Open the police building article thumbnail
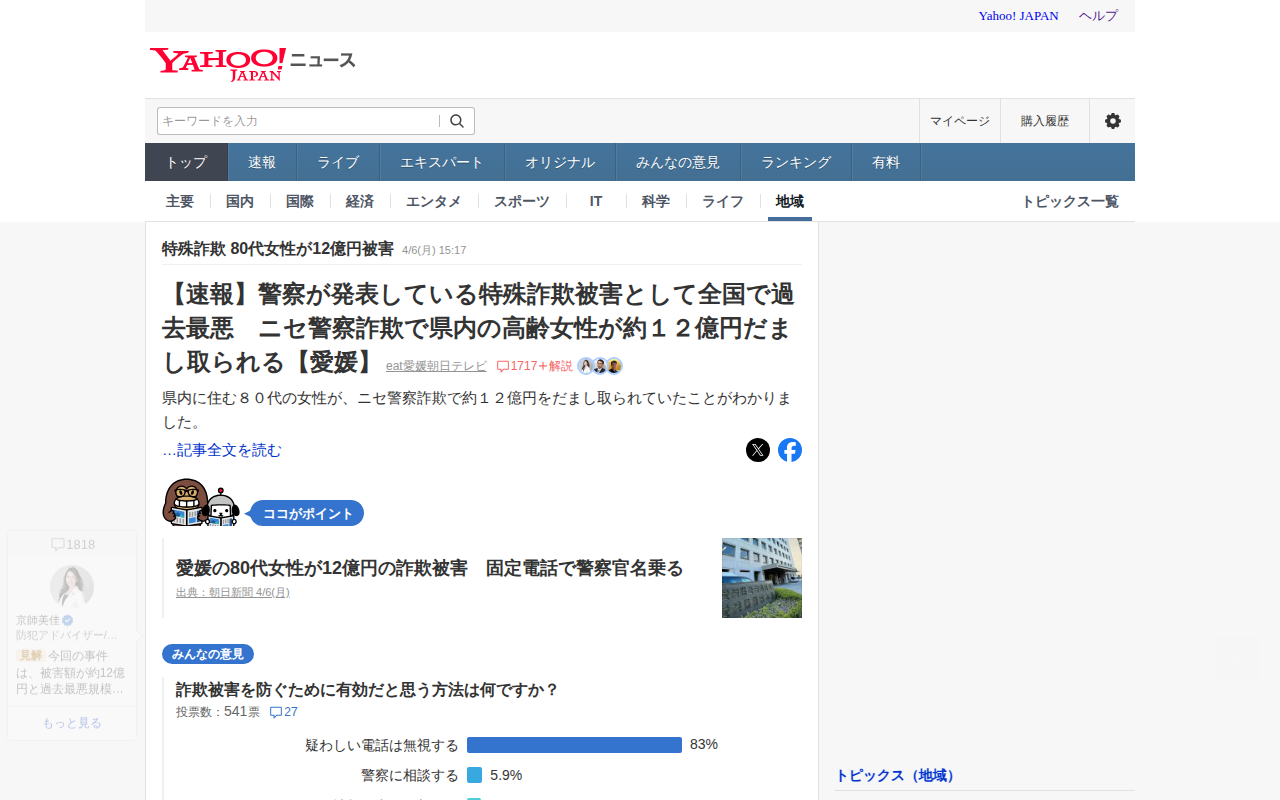Screen dimensions: 1280x800 pyautogui.click(x=762, y=578)
